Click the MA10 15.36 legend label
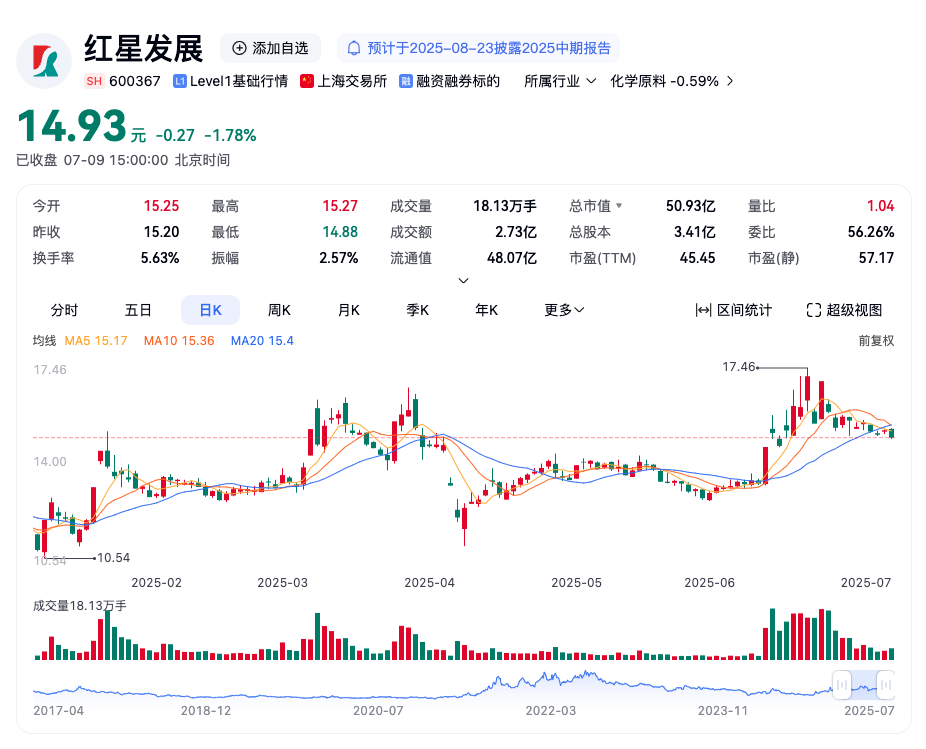 (179, 341)
